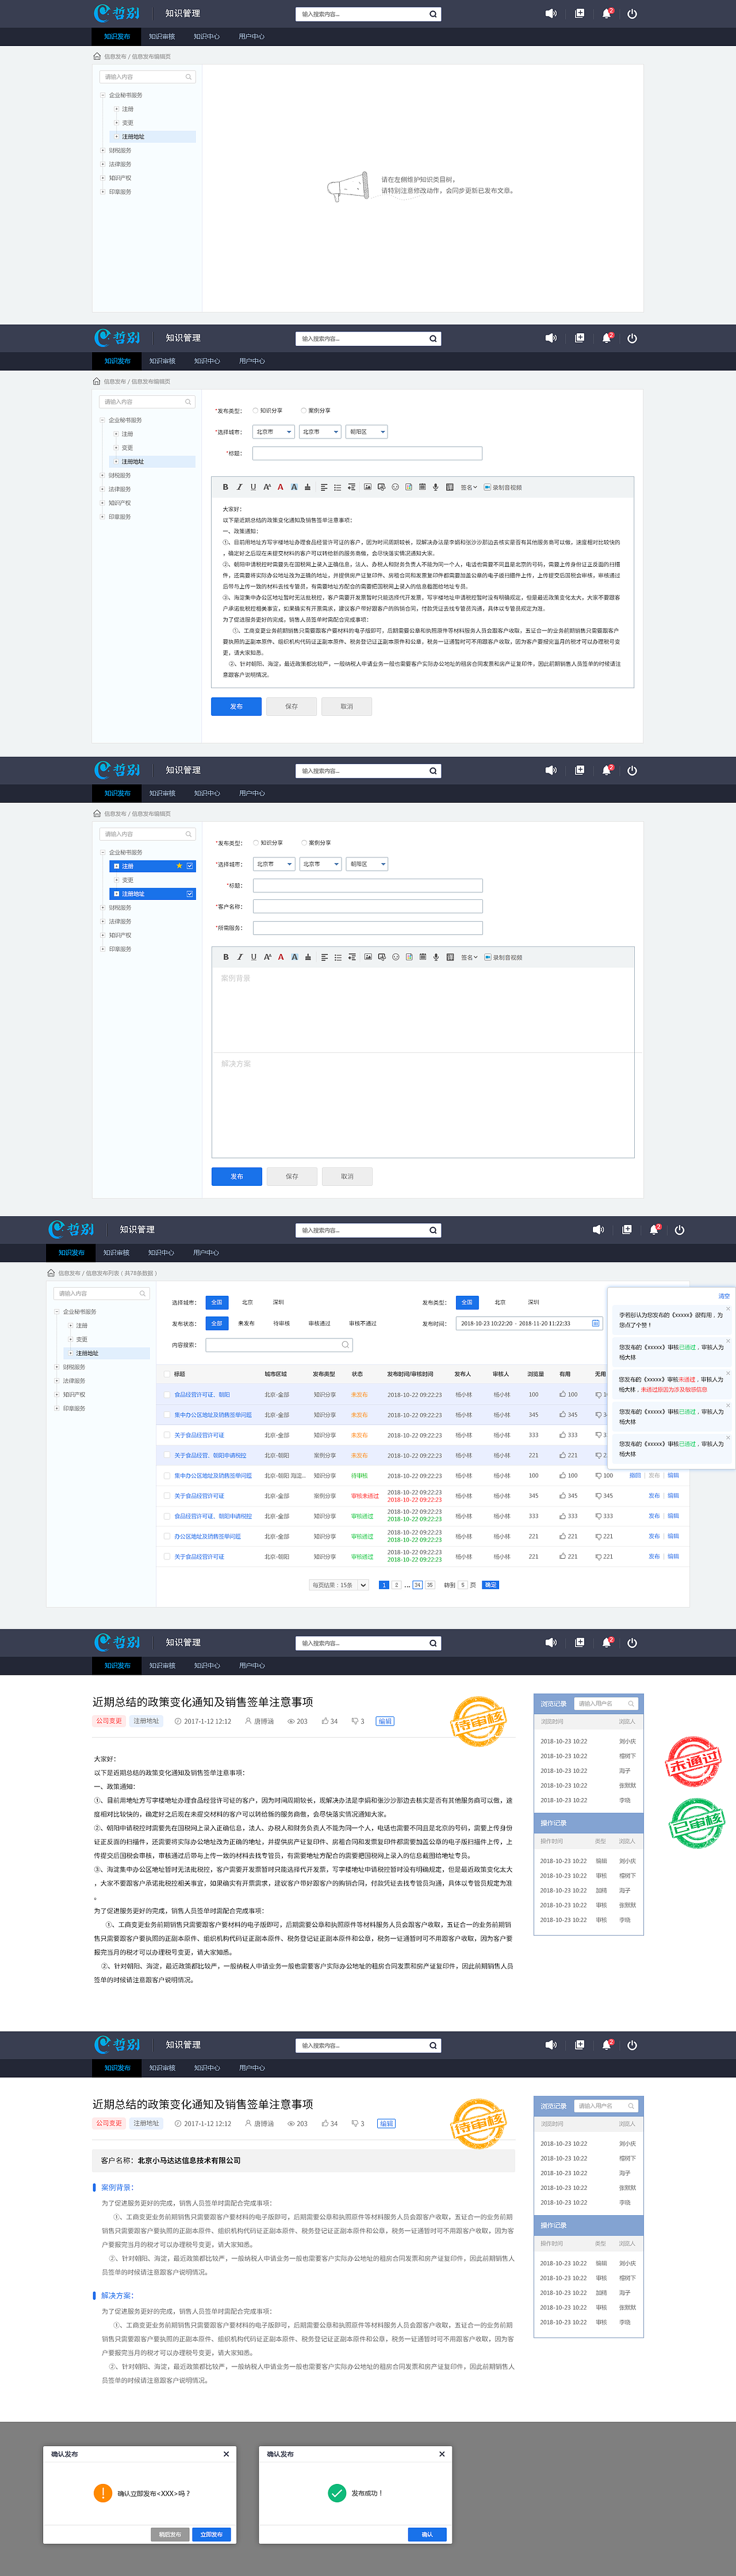Click the 客户名称 input field
736x2576 pixels.
pos(368,906)
